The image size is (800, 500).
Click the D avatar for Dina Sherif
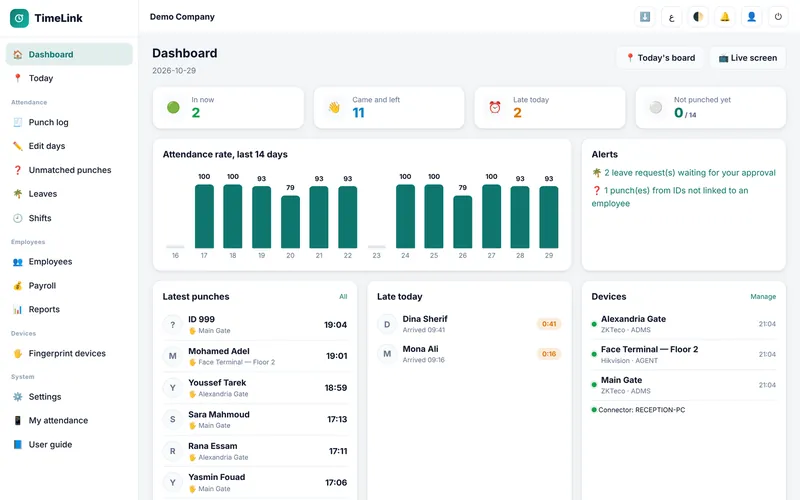pos(387,324)
